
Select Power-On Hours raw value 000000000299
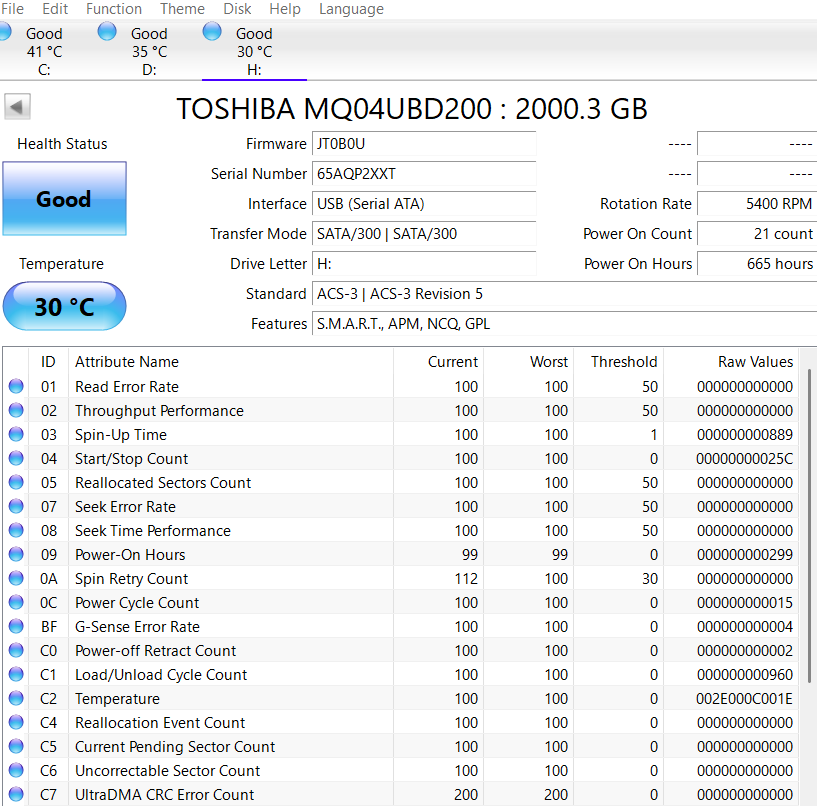[745, 554]
